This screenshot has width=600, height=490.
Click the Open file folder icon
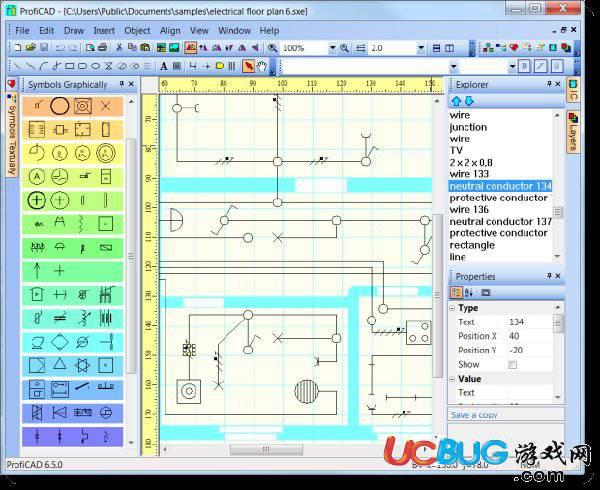coord(31,48)
